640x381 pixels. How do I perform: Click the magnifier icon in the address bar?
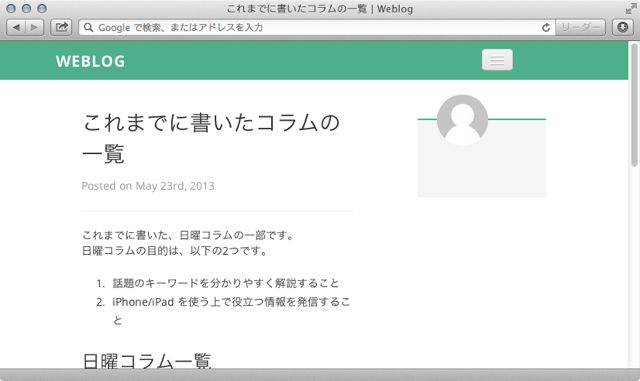[88, 27]
